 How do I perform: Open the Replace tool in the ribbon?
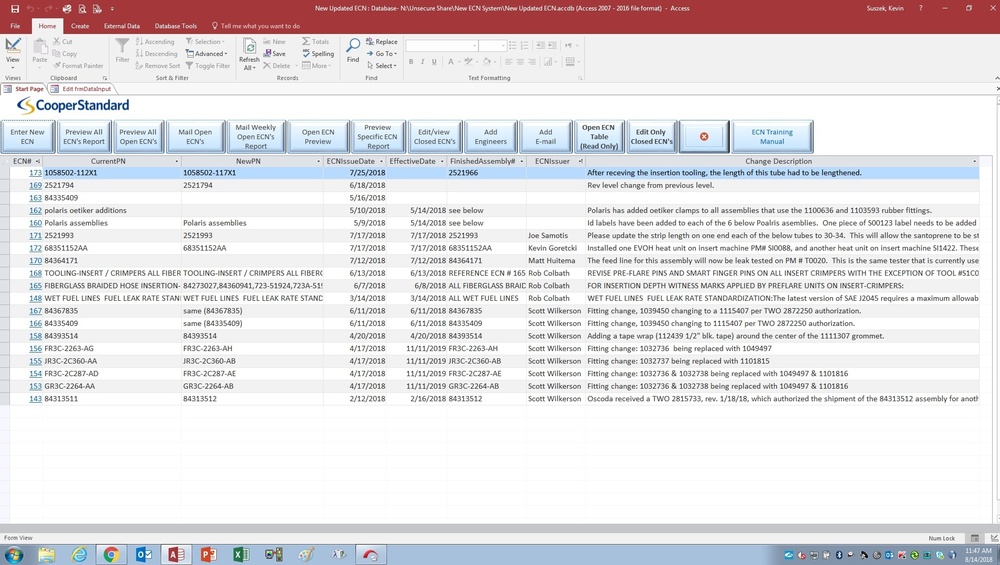[385, 42]
